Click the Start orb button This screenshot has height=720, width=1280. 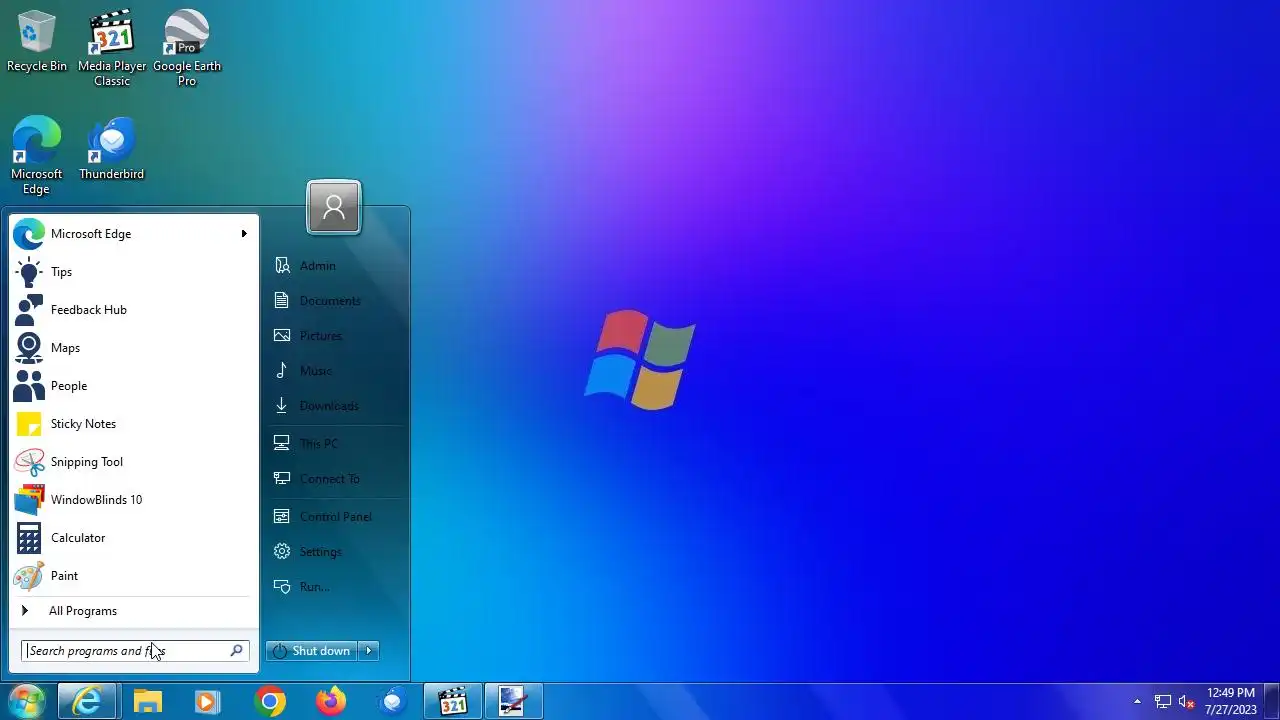(x=27, y=702)
